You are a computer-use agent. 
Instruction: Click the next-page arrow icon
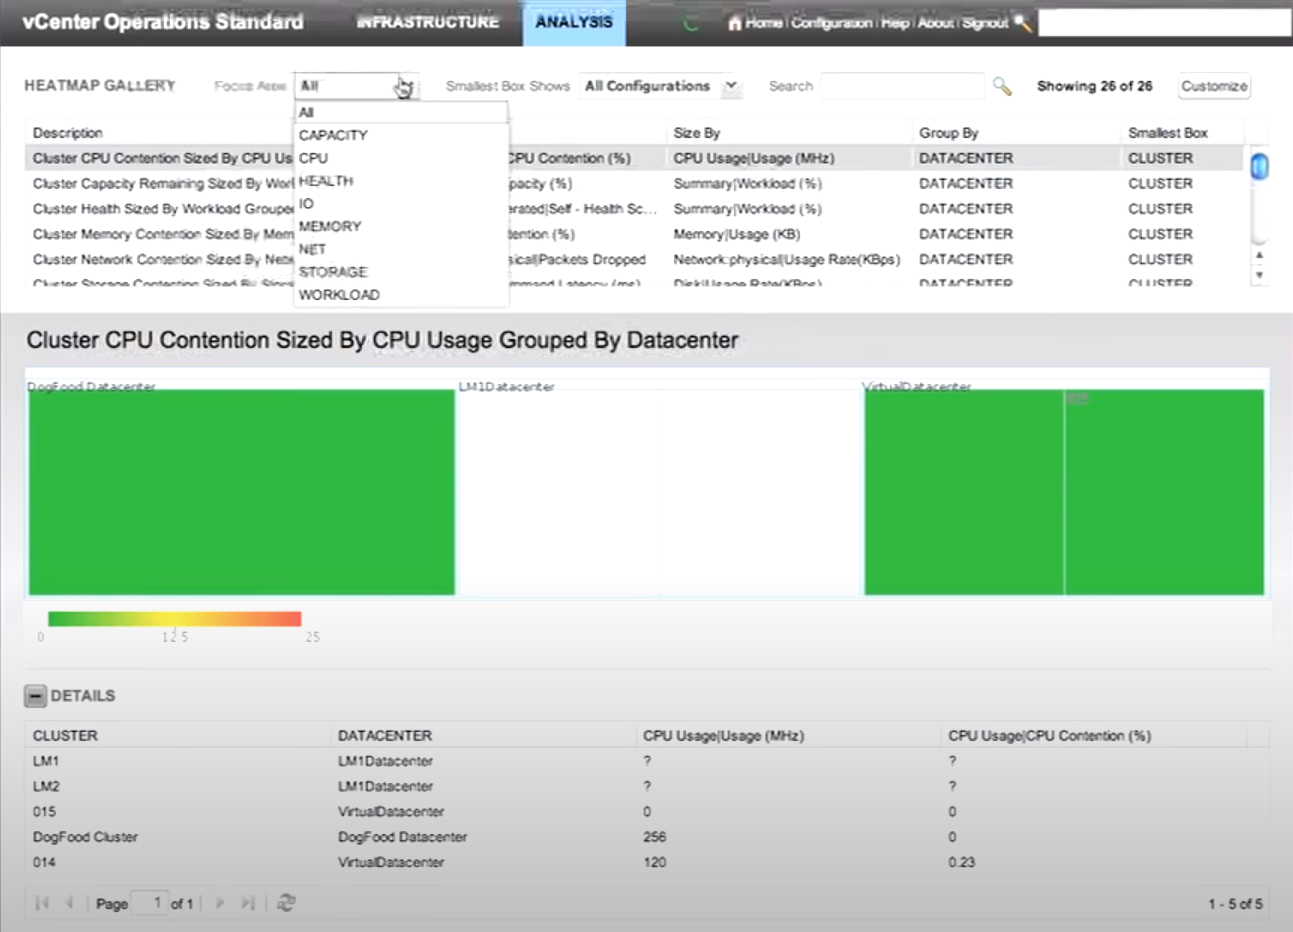coord(221,902)
